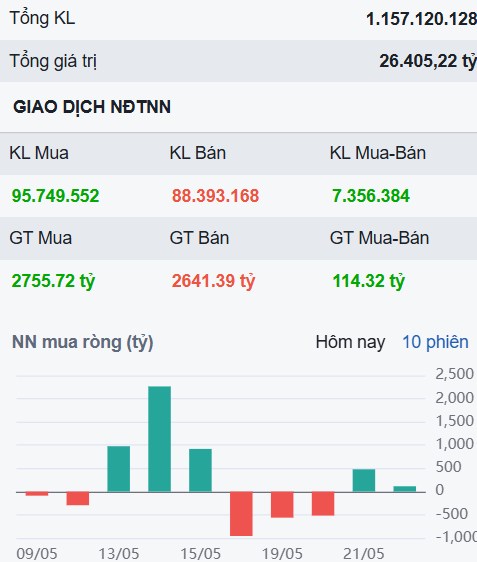
Task: Click the buy value 2755.72 tỷ
Action: 53,281
